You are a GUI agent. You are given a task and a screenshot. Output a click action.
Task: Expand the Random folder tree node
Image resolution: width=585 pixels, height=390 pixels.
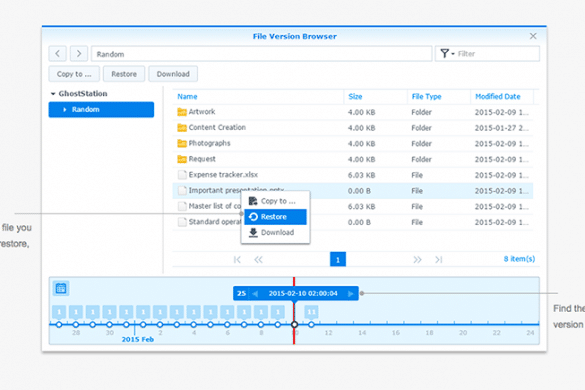coord(65,109)
